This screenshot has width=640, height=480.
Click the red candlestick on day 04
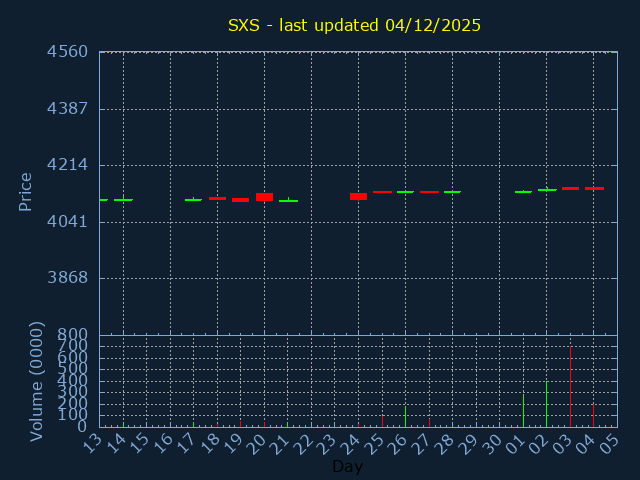click(594, 188)
